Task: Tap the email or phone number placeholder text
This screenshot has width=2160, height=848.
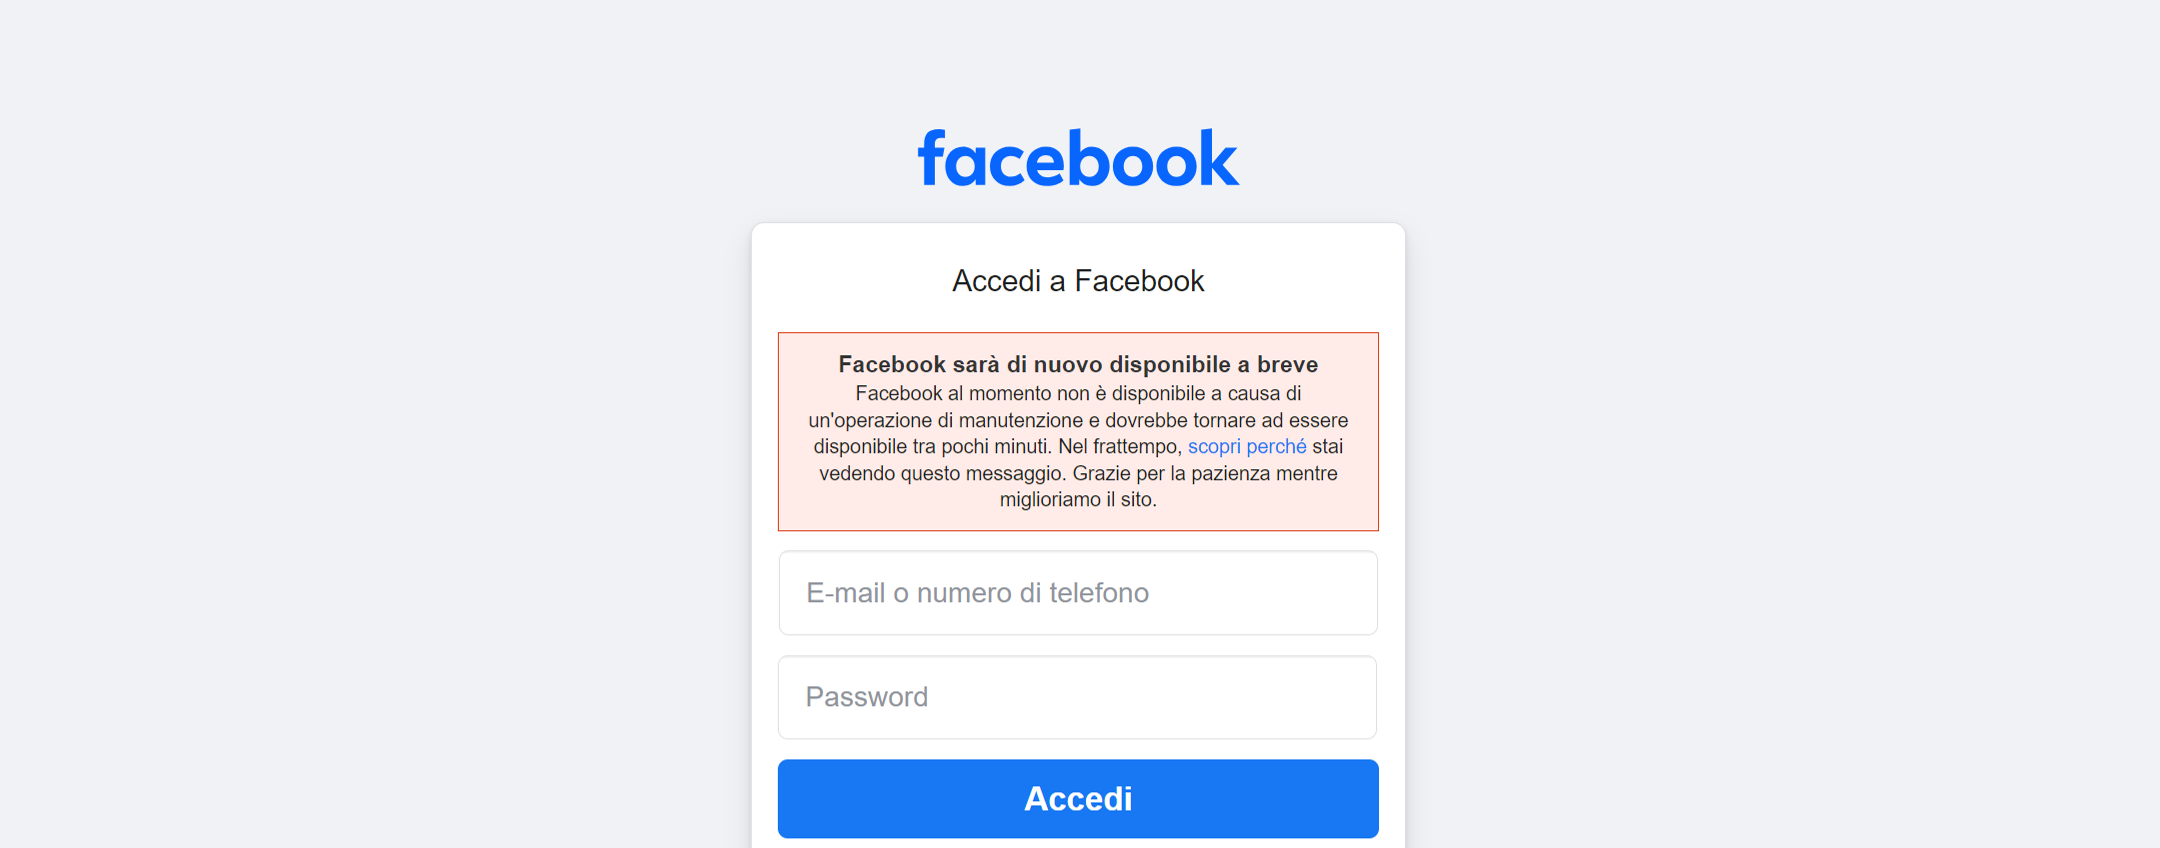Action: (x=977, y=592)
